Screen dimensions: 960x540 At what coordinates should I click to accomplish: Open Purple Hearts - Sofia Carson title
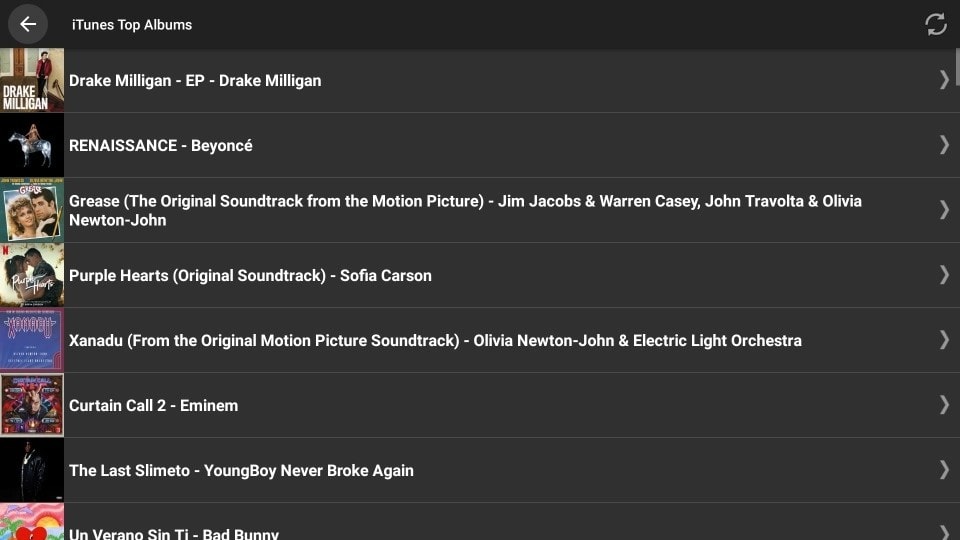250,276
